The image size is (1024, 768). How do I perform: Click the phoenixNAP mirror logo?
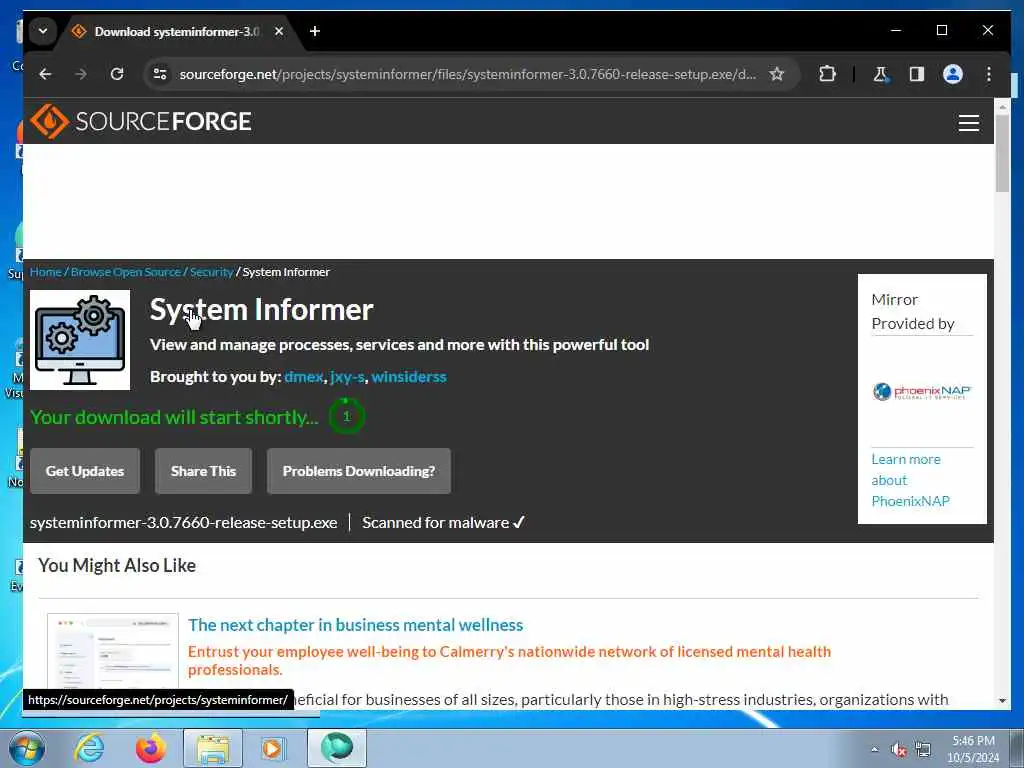pyautogui.click(x=922, y=391)
